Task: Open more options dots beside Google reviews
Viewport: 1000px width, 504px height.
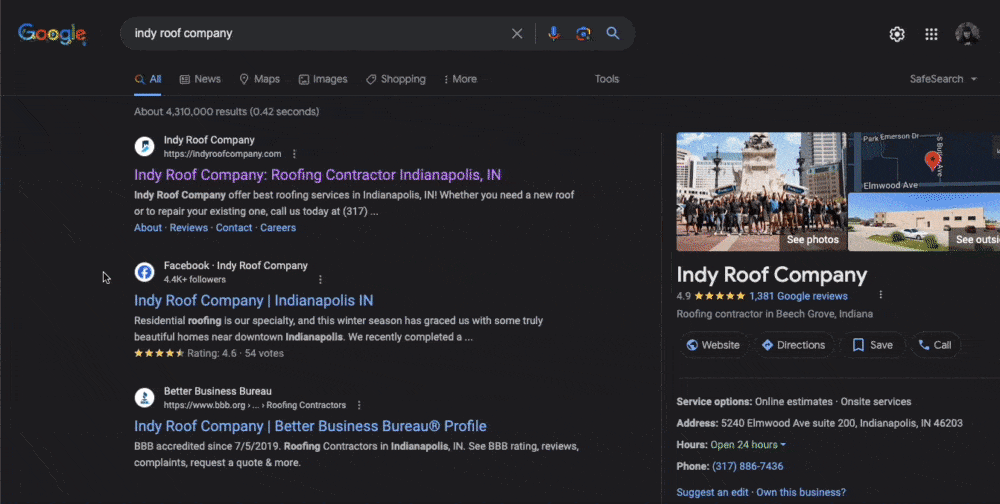Action: pyautogui.click(x=881, y=295)
